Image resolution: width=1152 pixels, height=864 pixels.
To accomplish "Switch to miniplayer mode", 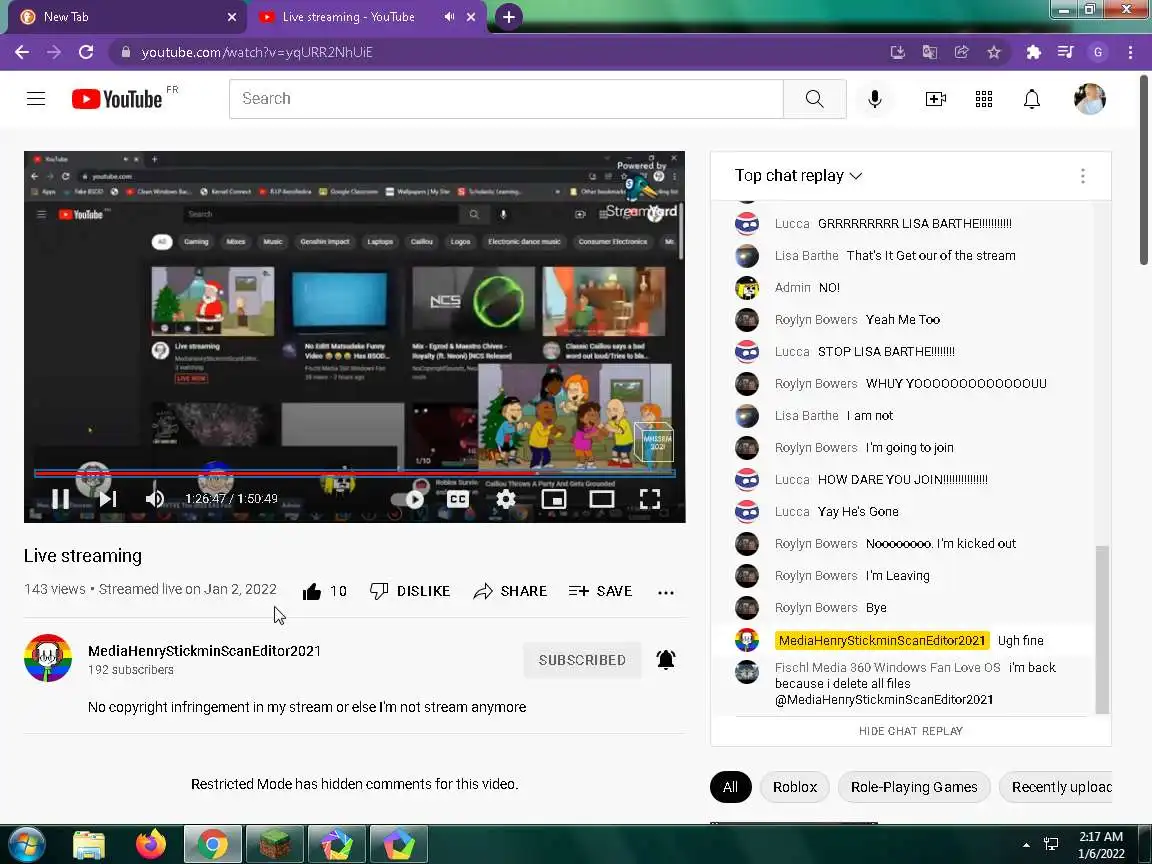I will click(553, 499).
